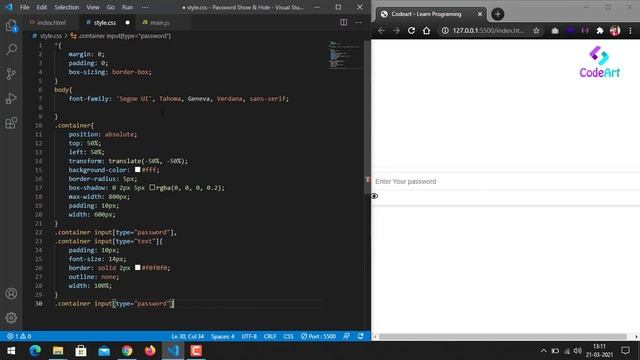This screenshot has width=640, height=360.
Task: Change indentation via Spaces: 4
Action: coord(223,336)
